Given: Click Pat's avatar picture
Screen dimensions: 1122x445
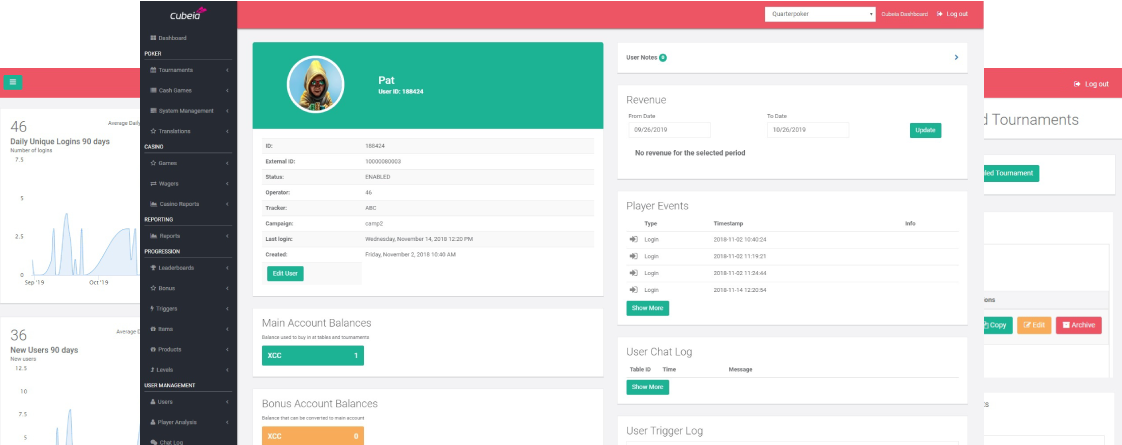Looking at the screenshot, I should pyautogui.click(x=316, y=84).
